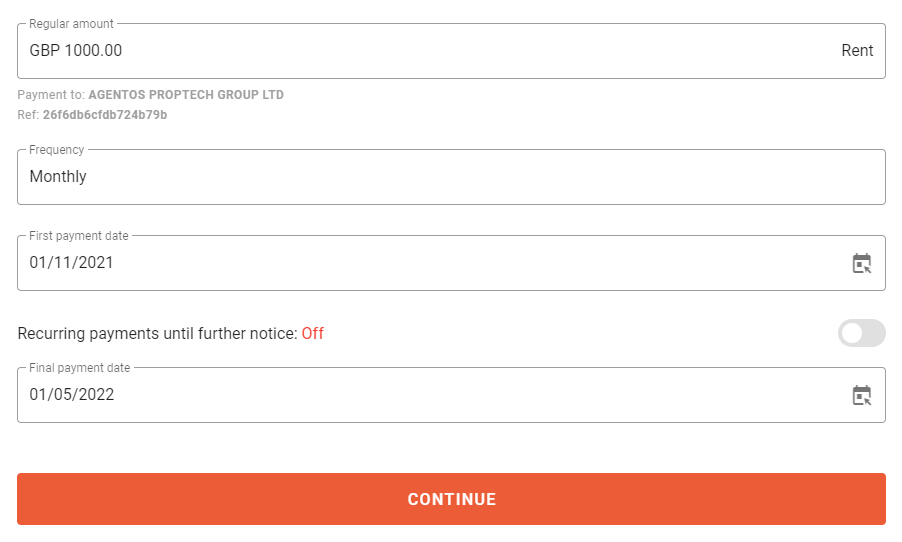The height and width of the screenshot is (542, 902).
Task: Click the 01/05/2022 date value
Action: click(x=72, y=395)
